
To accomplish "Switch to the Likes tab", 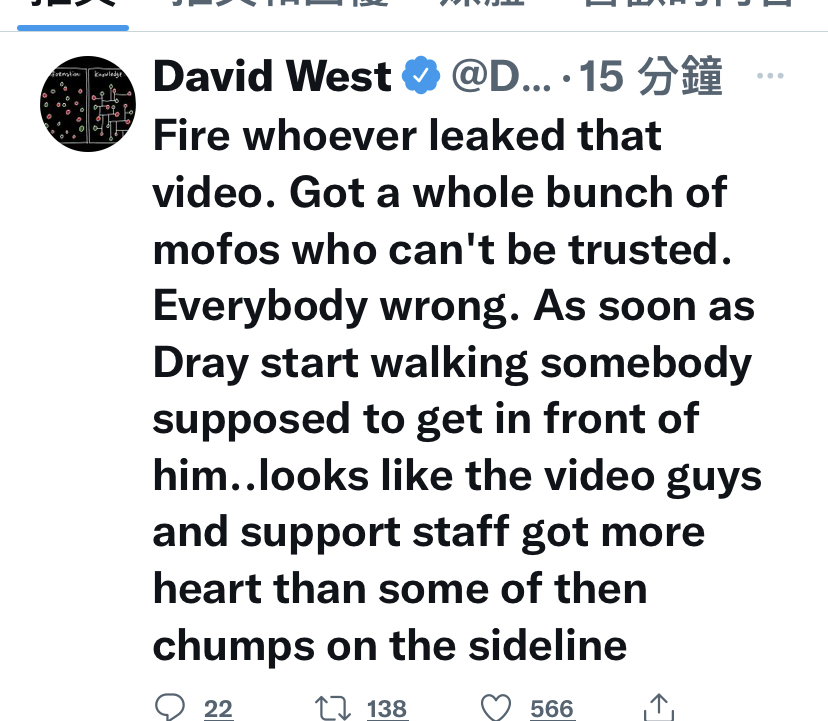I will (688, 4).
